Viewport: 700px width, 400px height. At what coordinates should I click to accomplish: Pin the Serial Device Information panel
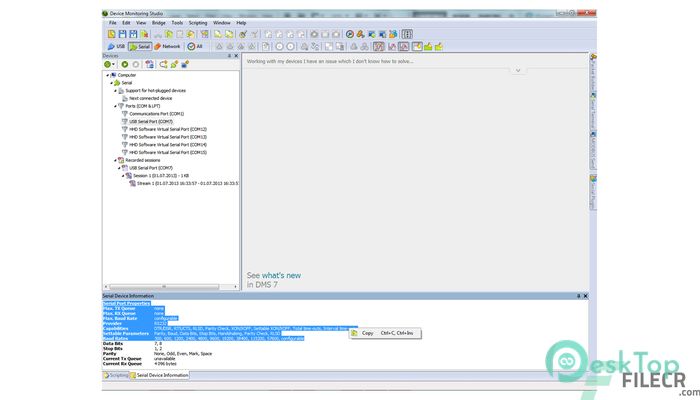(x=579, y=296)
